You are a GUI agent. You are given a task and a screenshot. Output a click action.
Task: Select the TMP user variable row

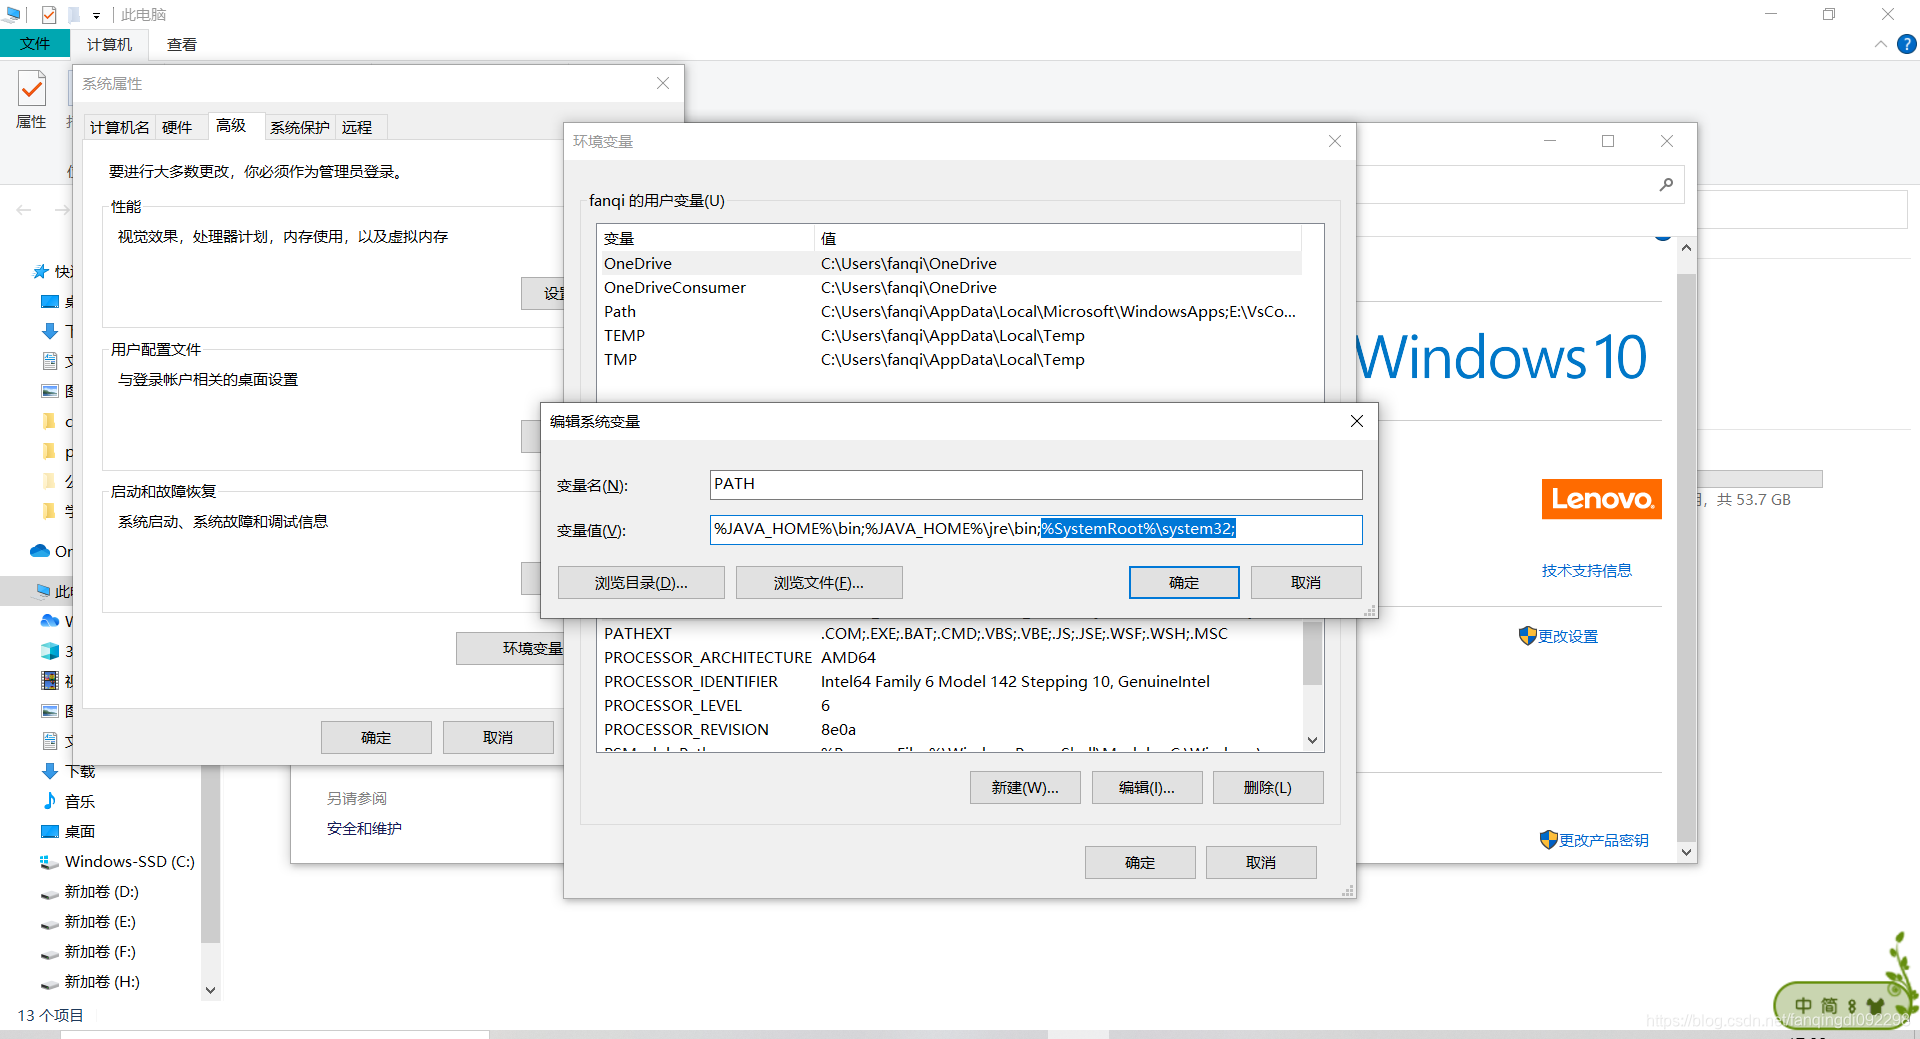(x=950, y=359)
